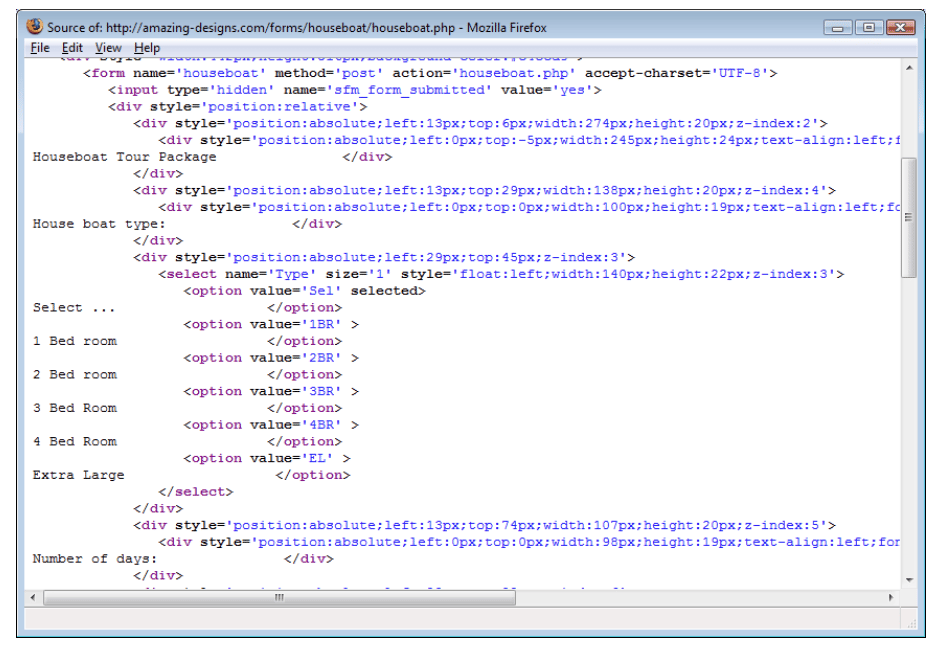Viewport: 940px width, 648px height.
Task: Click option value='Sel' selected line
Action: click(305, 291)
